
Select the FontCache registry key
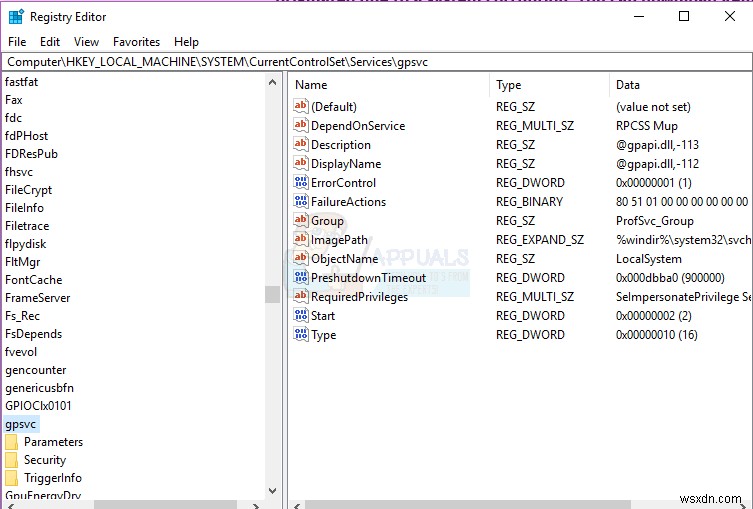34,280
